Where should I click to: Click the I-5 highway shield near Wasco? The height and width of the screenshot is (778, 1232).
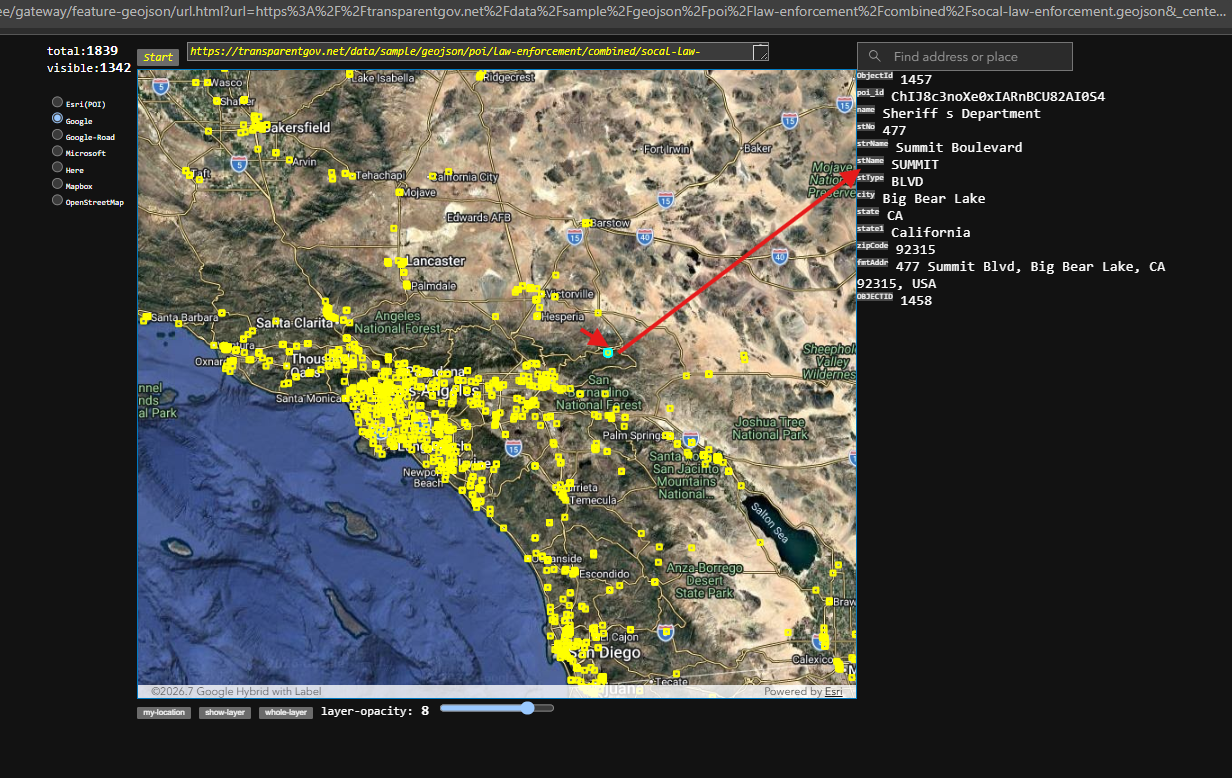(159, 87)
